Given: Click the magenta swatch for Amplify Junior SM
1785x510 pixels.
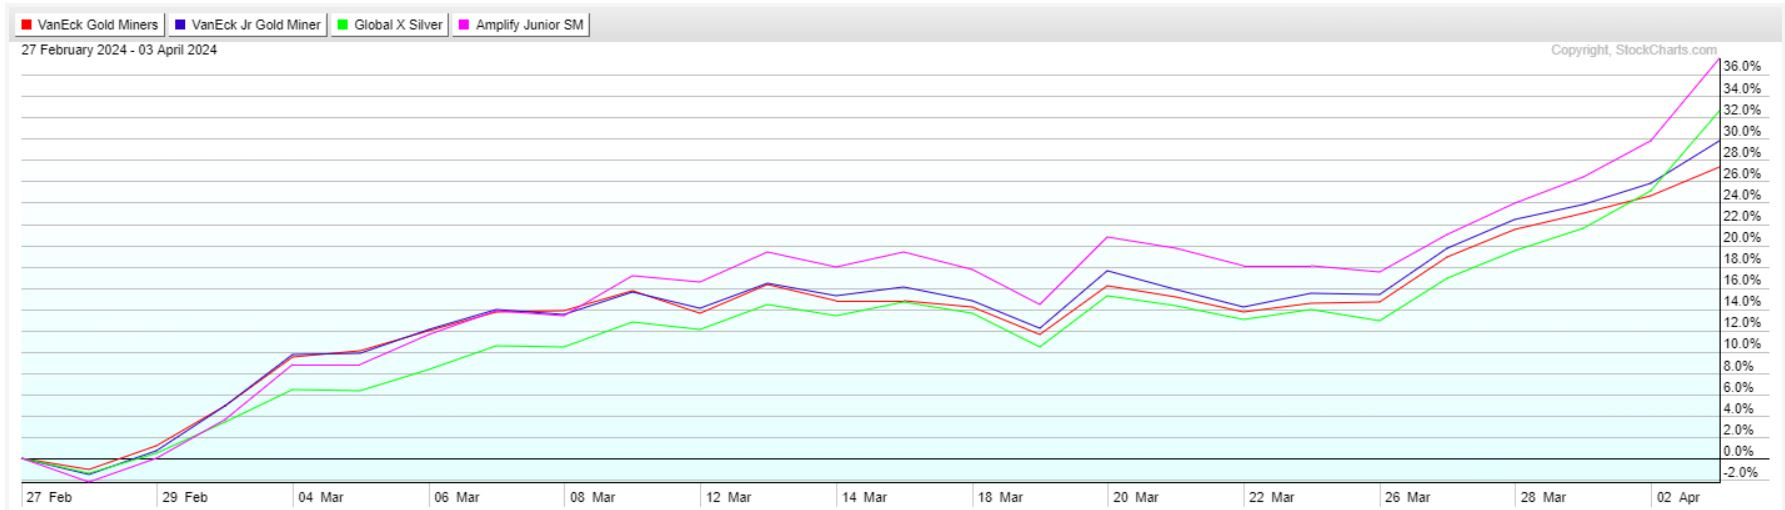Looking at the screenshot, I should pos(464,25).
